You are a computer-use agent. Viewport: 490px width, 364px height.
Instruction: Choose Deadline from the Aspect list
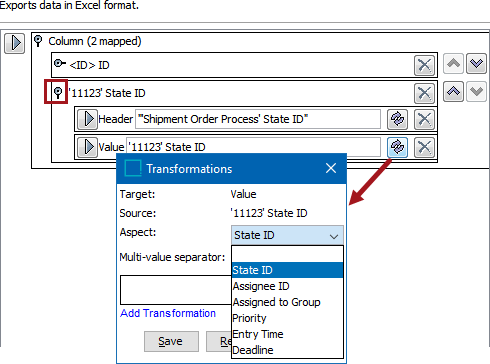click(x=287, y=350)
